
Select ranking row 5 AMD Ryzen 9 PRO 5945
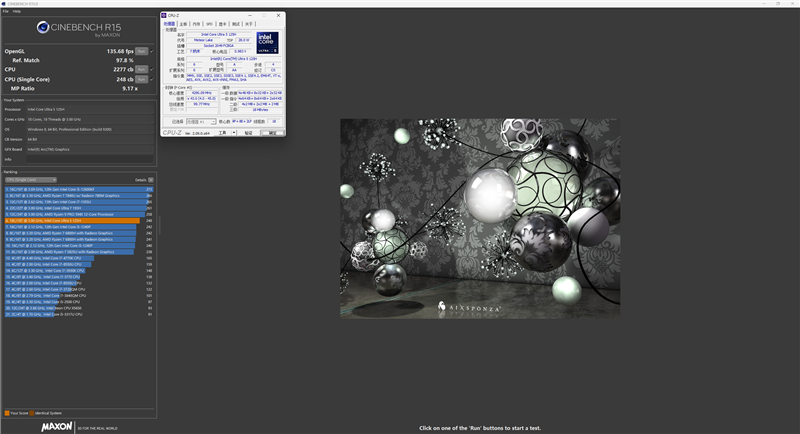[79, 214]
